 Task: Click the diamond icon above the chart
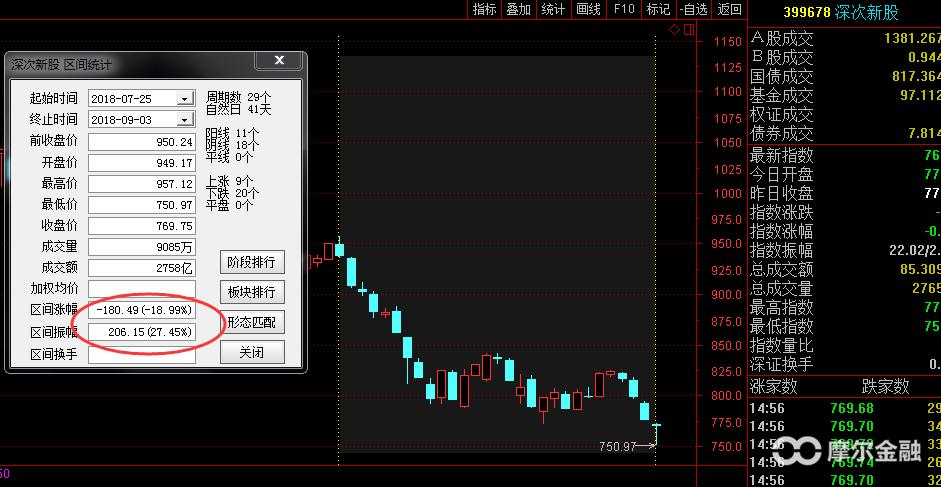(675, 29)
